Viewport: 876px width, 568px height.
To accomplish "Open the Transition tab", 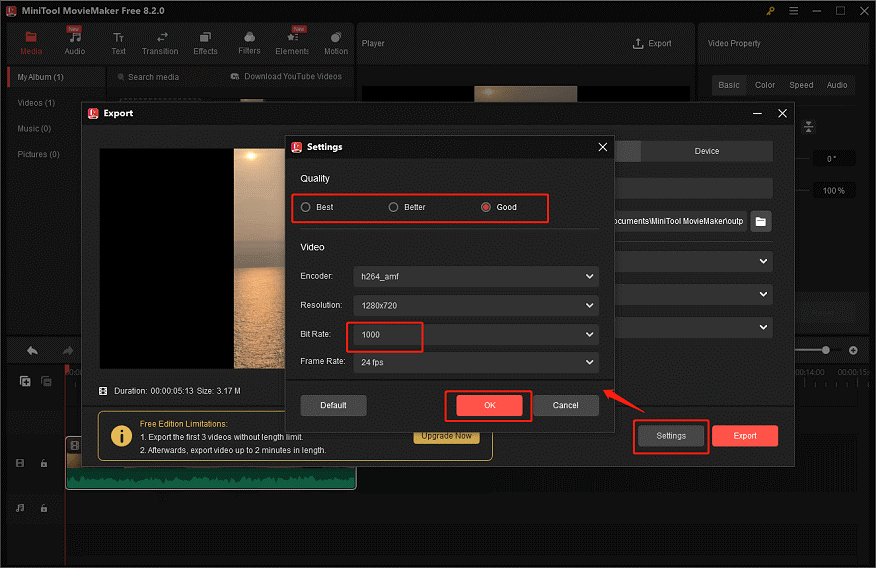I will [160, 43].
